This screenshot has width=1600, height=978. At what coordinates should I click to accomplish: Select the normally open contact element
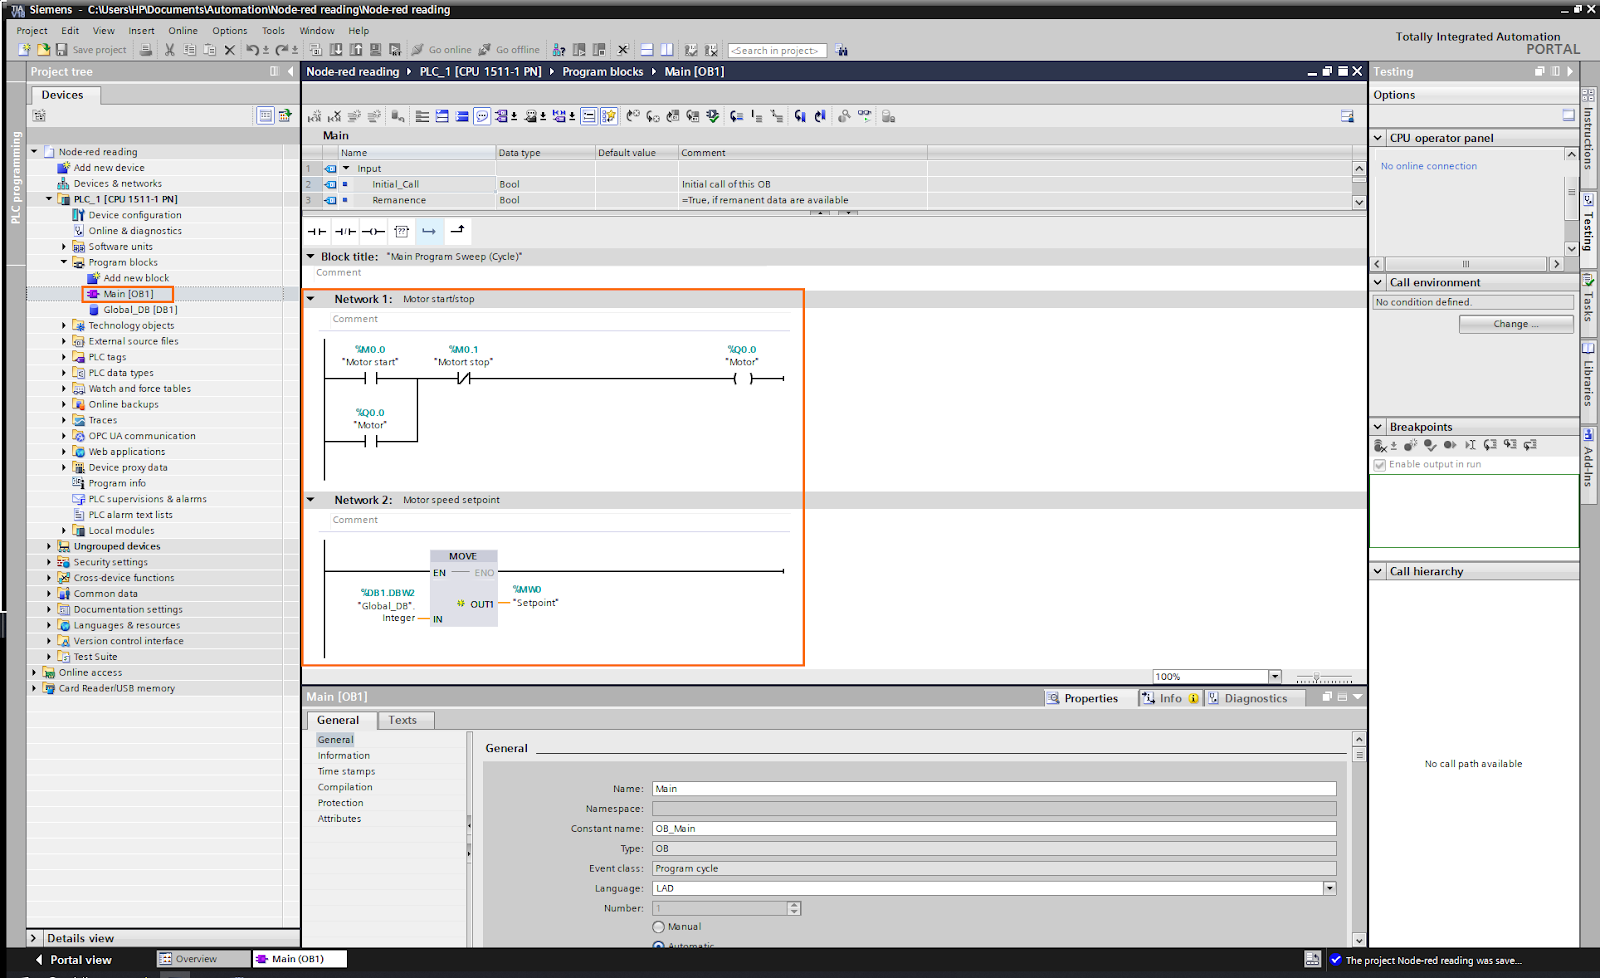click(316, 231)
